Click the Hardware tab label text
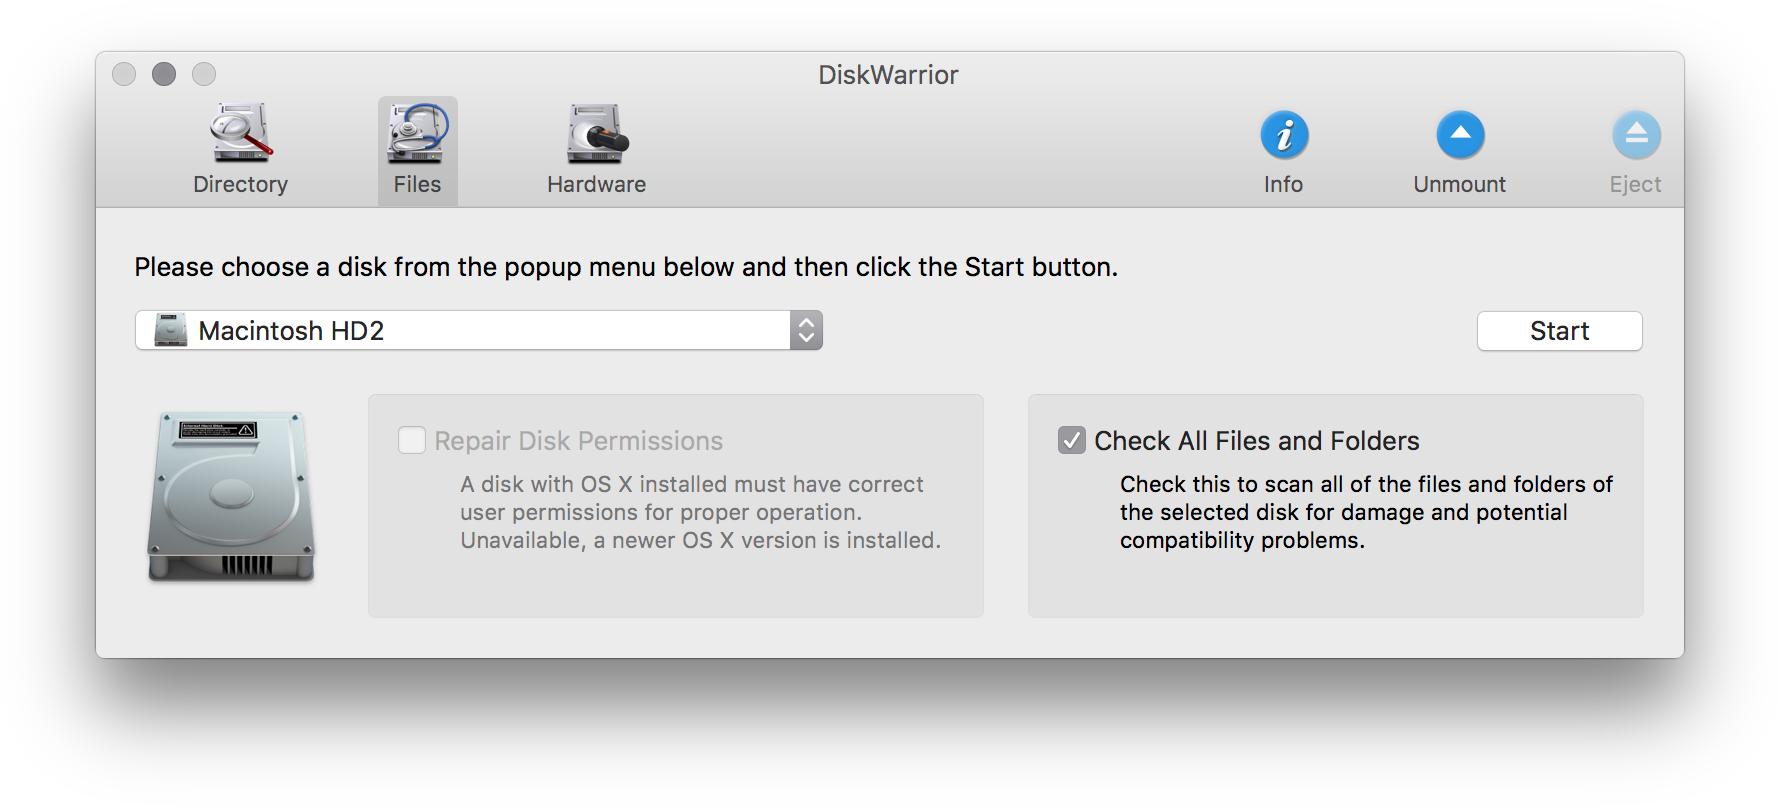 point(597,185)
